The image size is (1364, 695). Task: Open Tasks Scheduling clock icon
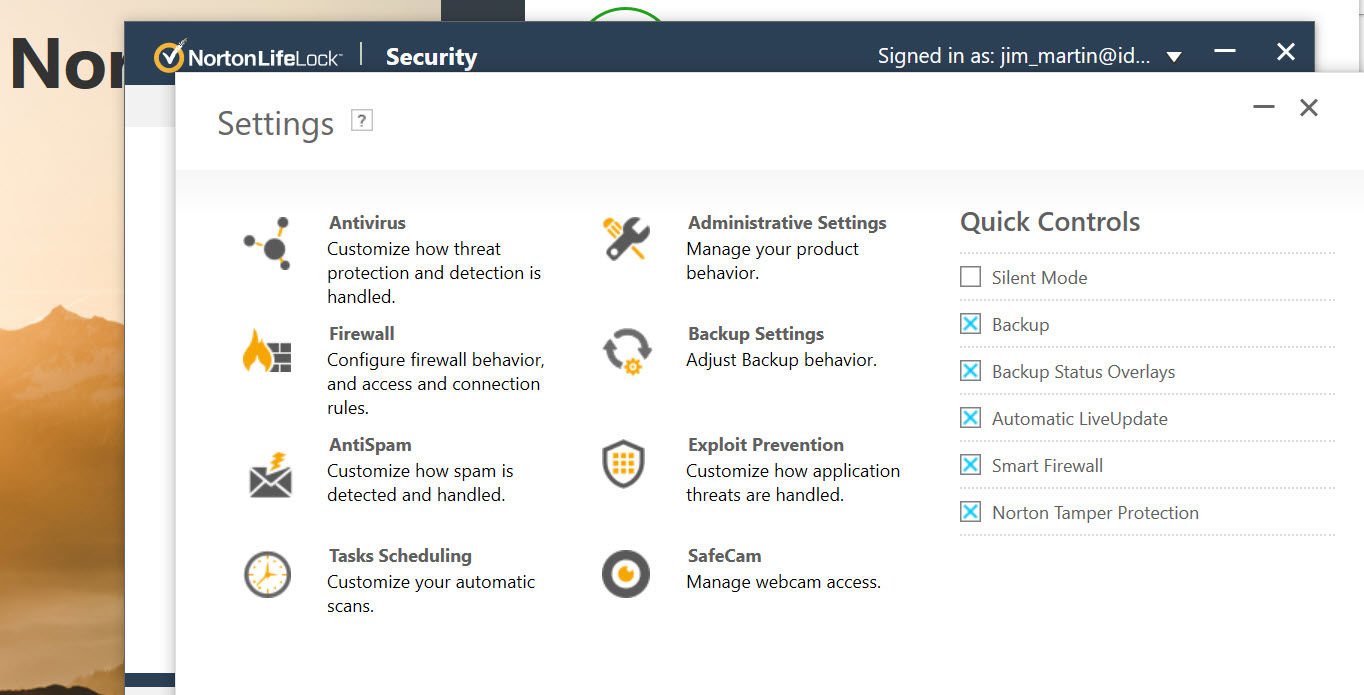pos(267,575)
